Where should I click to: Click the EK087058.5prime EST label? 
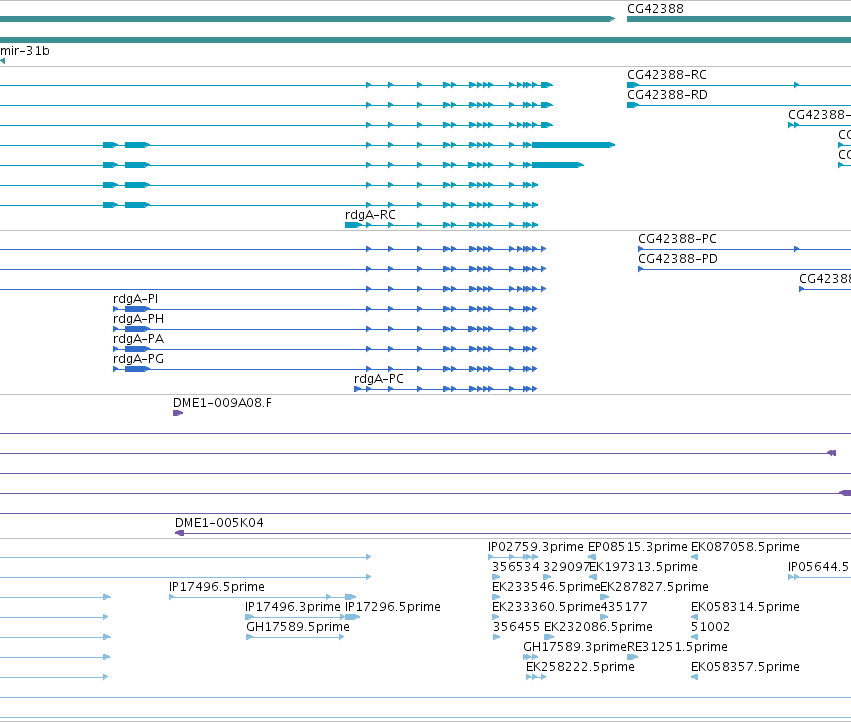point(745,547)
